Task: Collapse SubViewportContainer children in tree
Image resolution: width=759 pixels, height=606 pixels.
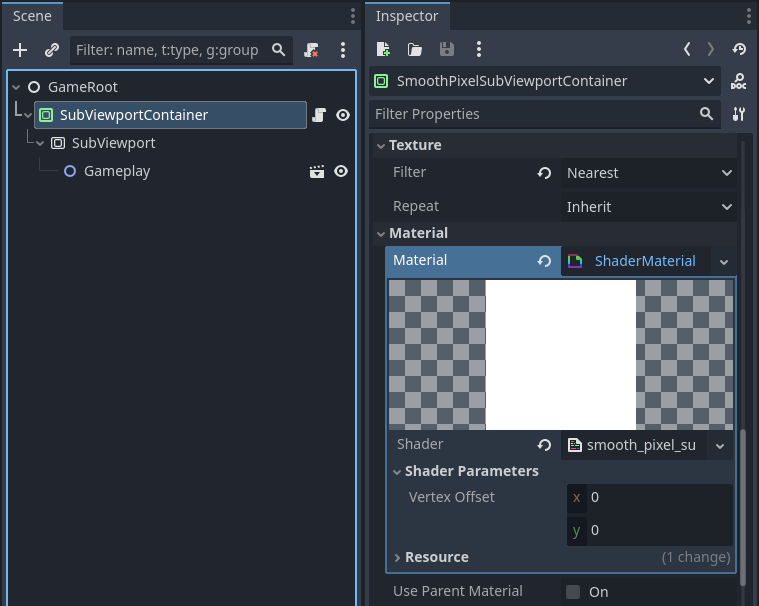Action: pos(28,115)
